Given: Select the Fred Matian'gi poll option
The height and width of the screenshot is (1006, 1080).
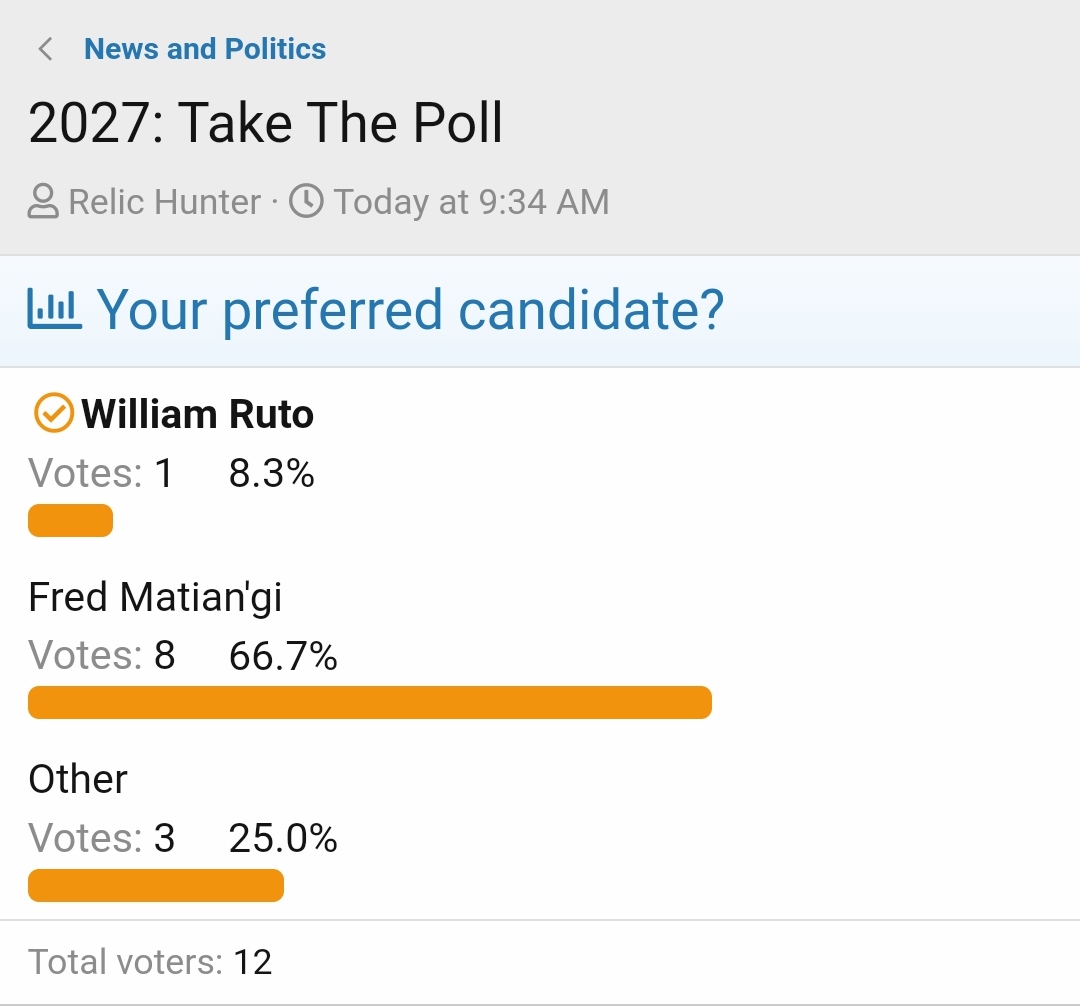Looking at the screenshot, I should coord(155,596).
